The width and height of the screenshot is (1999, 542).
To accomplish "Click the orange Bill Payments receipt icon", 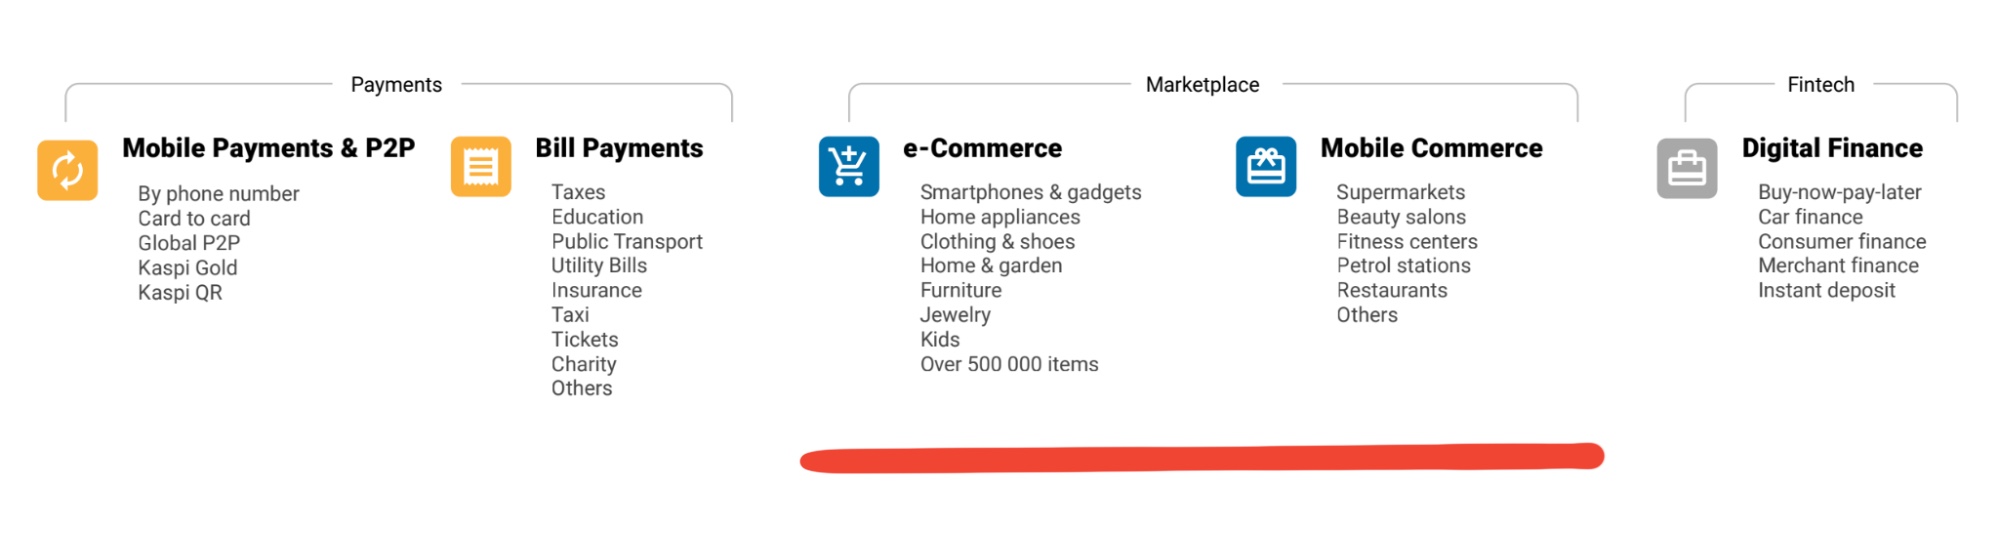I will pos(480,167).
